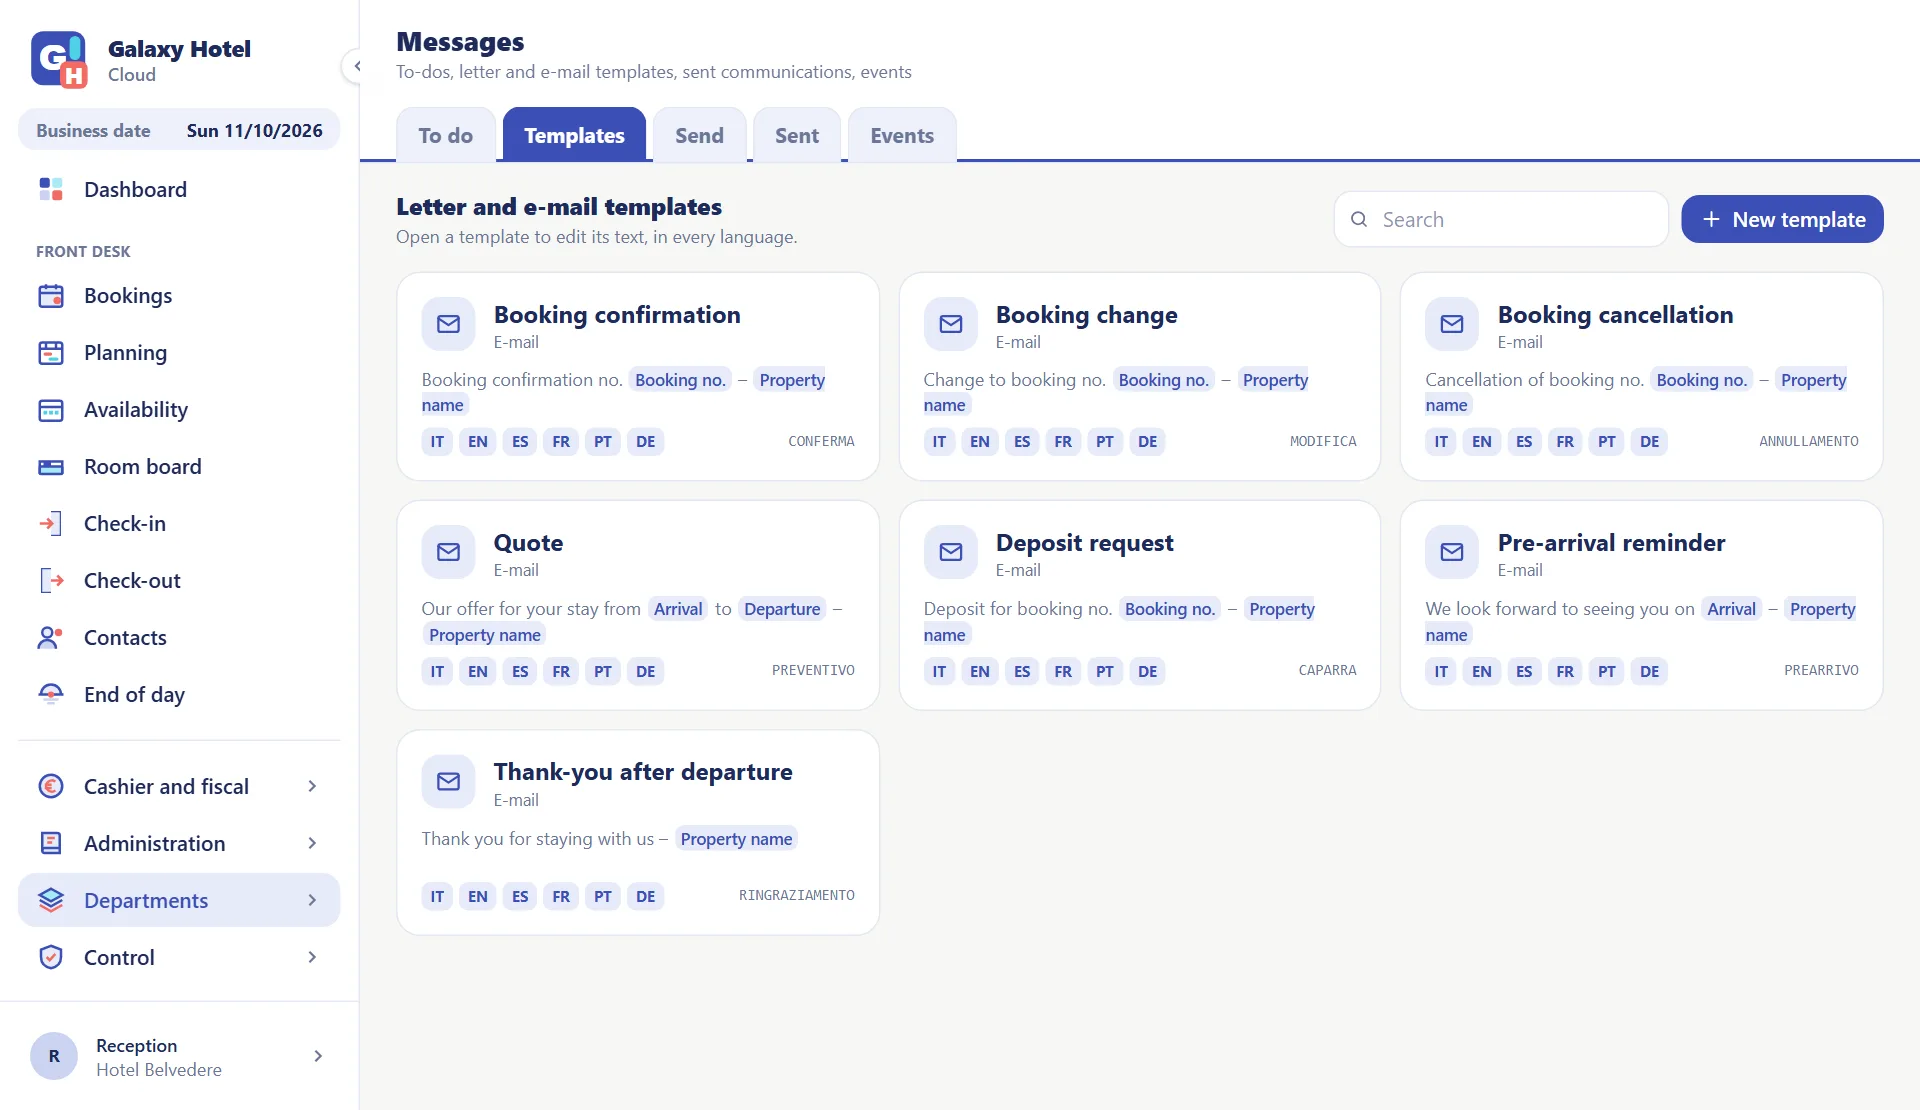Click the Departments layers icon

point(51,900)
